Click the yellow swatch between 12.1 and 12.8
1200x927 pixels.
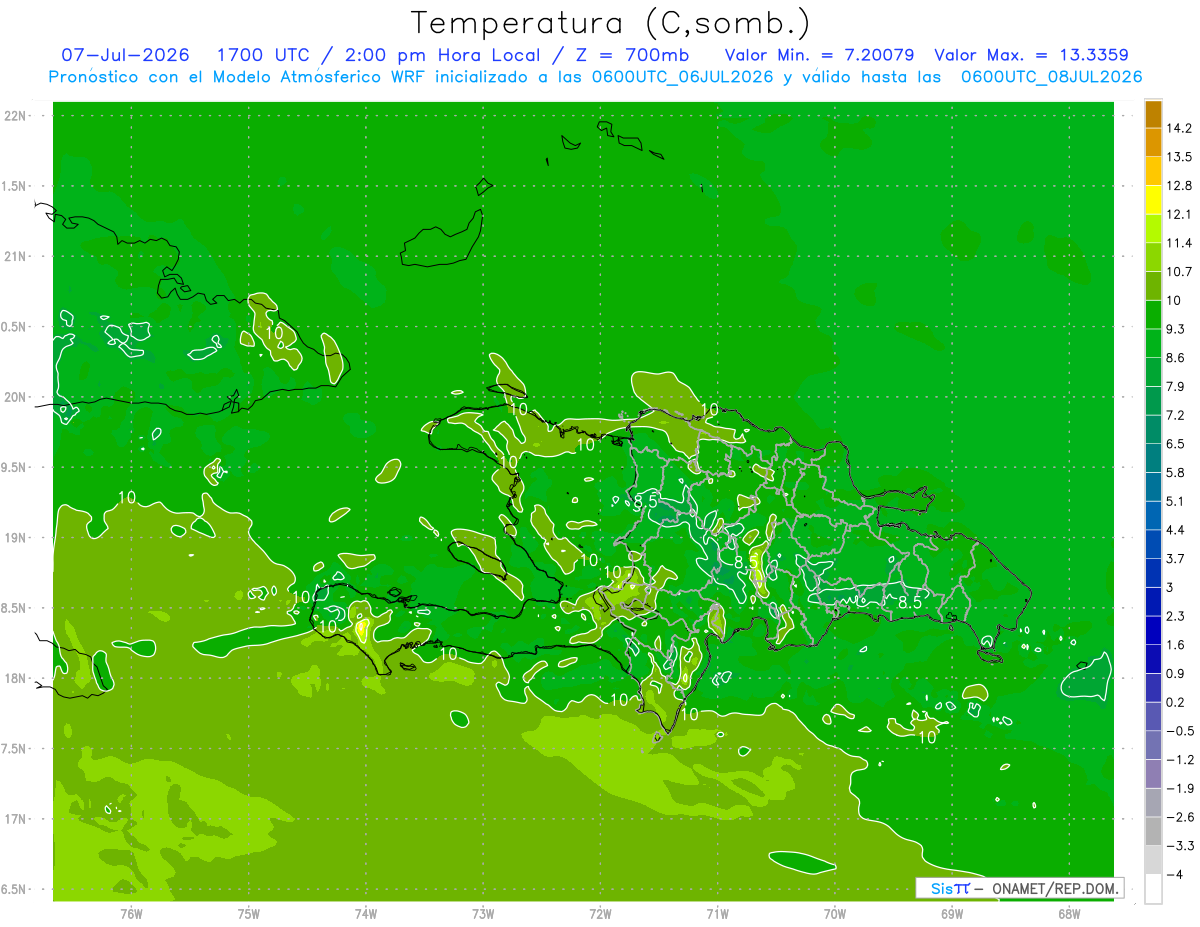(1153, 200)
